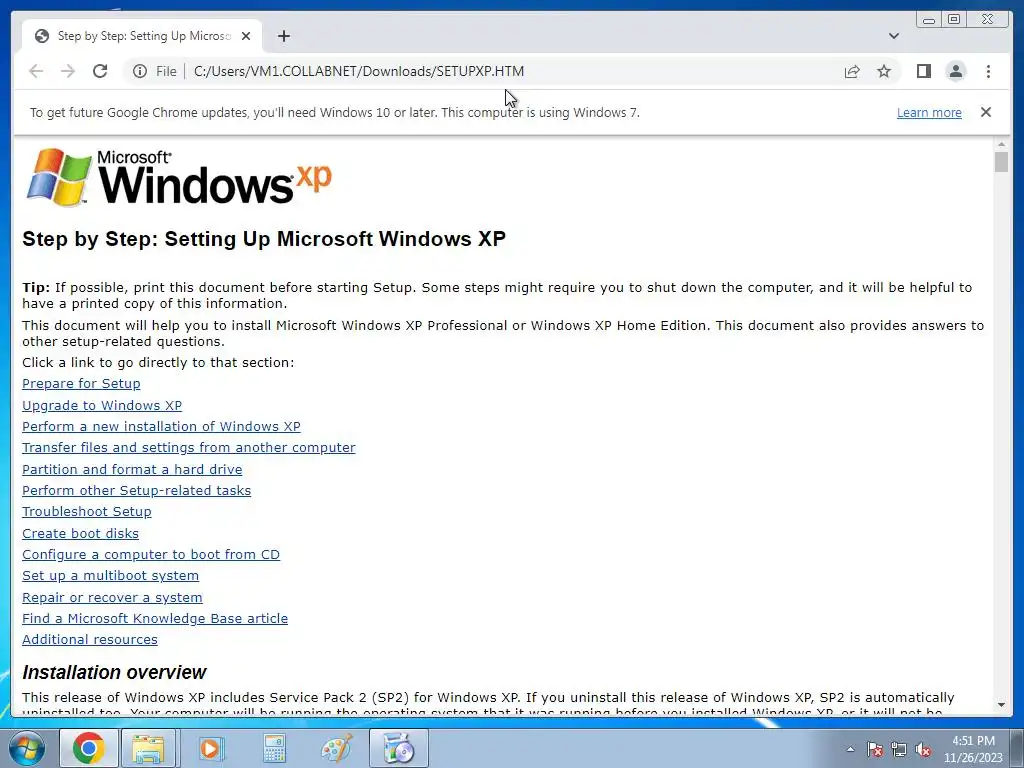Screen dimensions: 1024x768
Task: Click Learn more about Chrome updates
Action: coord(929,112)
